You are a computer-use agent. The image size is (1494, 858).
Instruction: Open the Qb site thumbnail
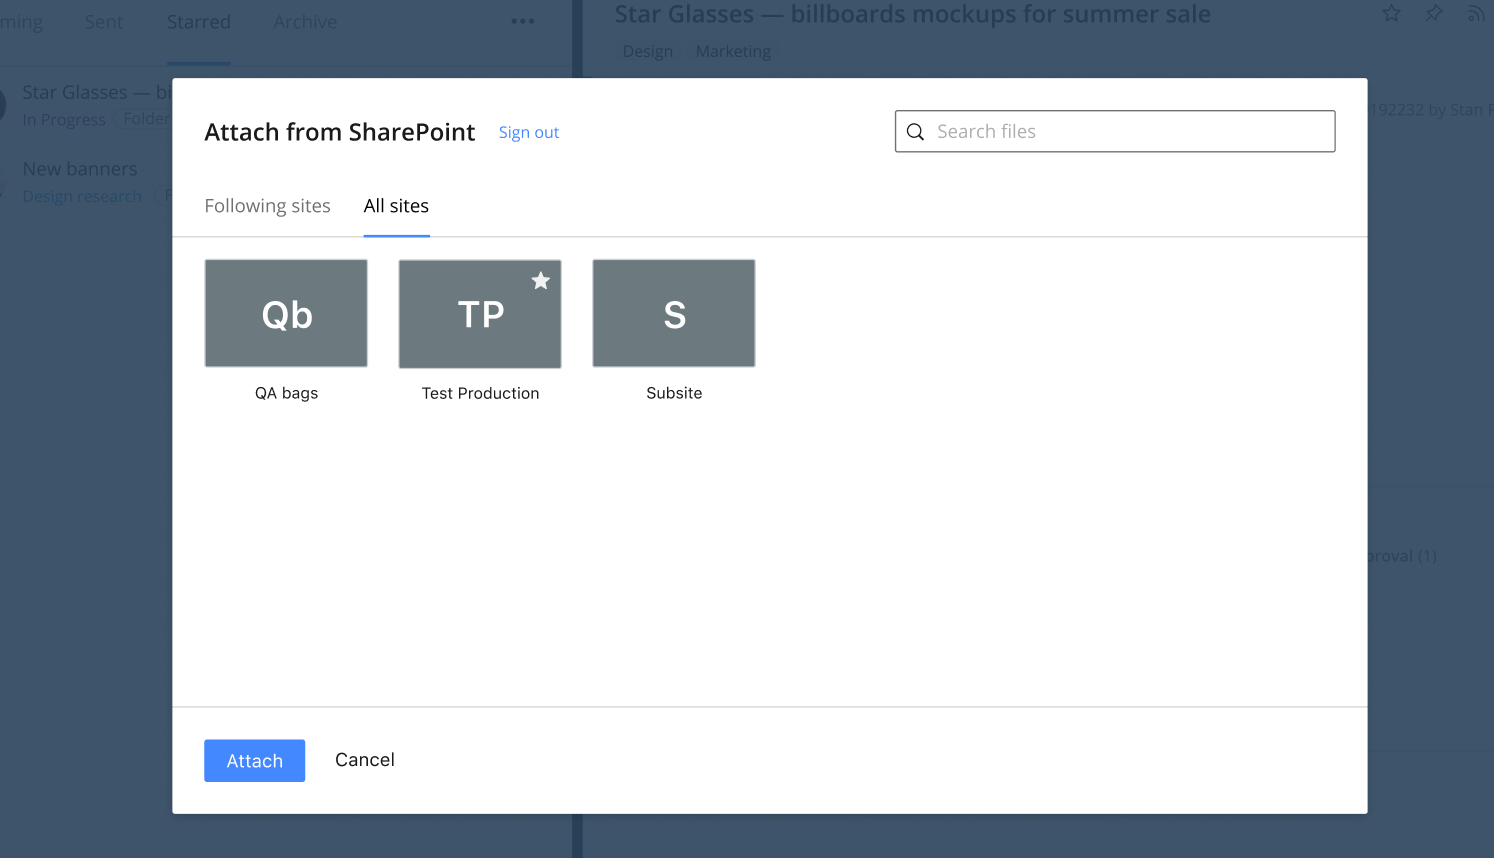pyautogui.click(x=286, y=314)
